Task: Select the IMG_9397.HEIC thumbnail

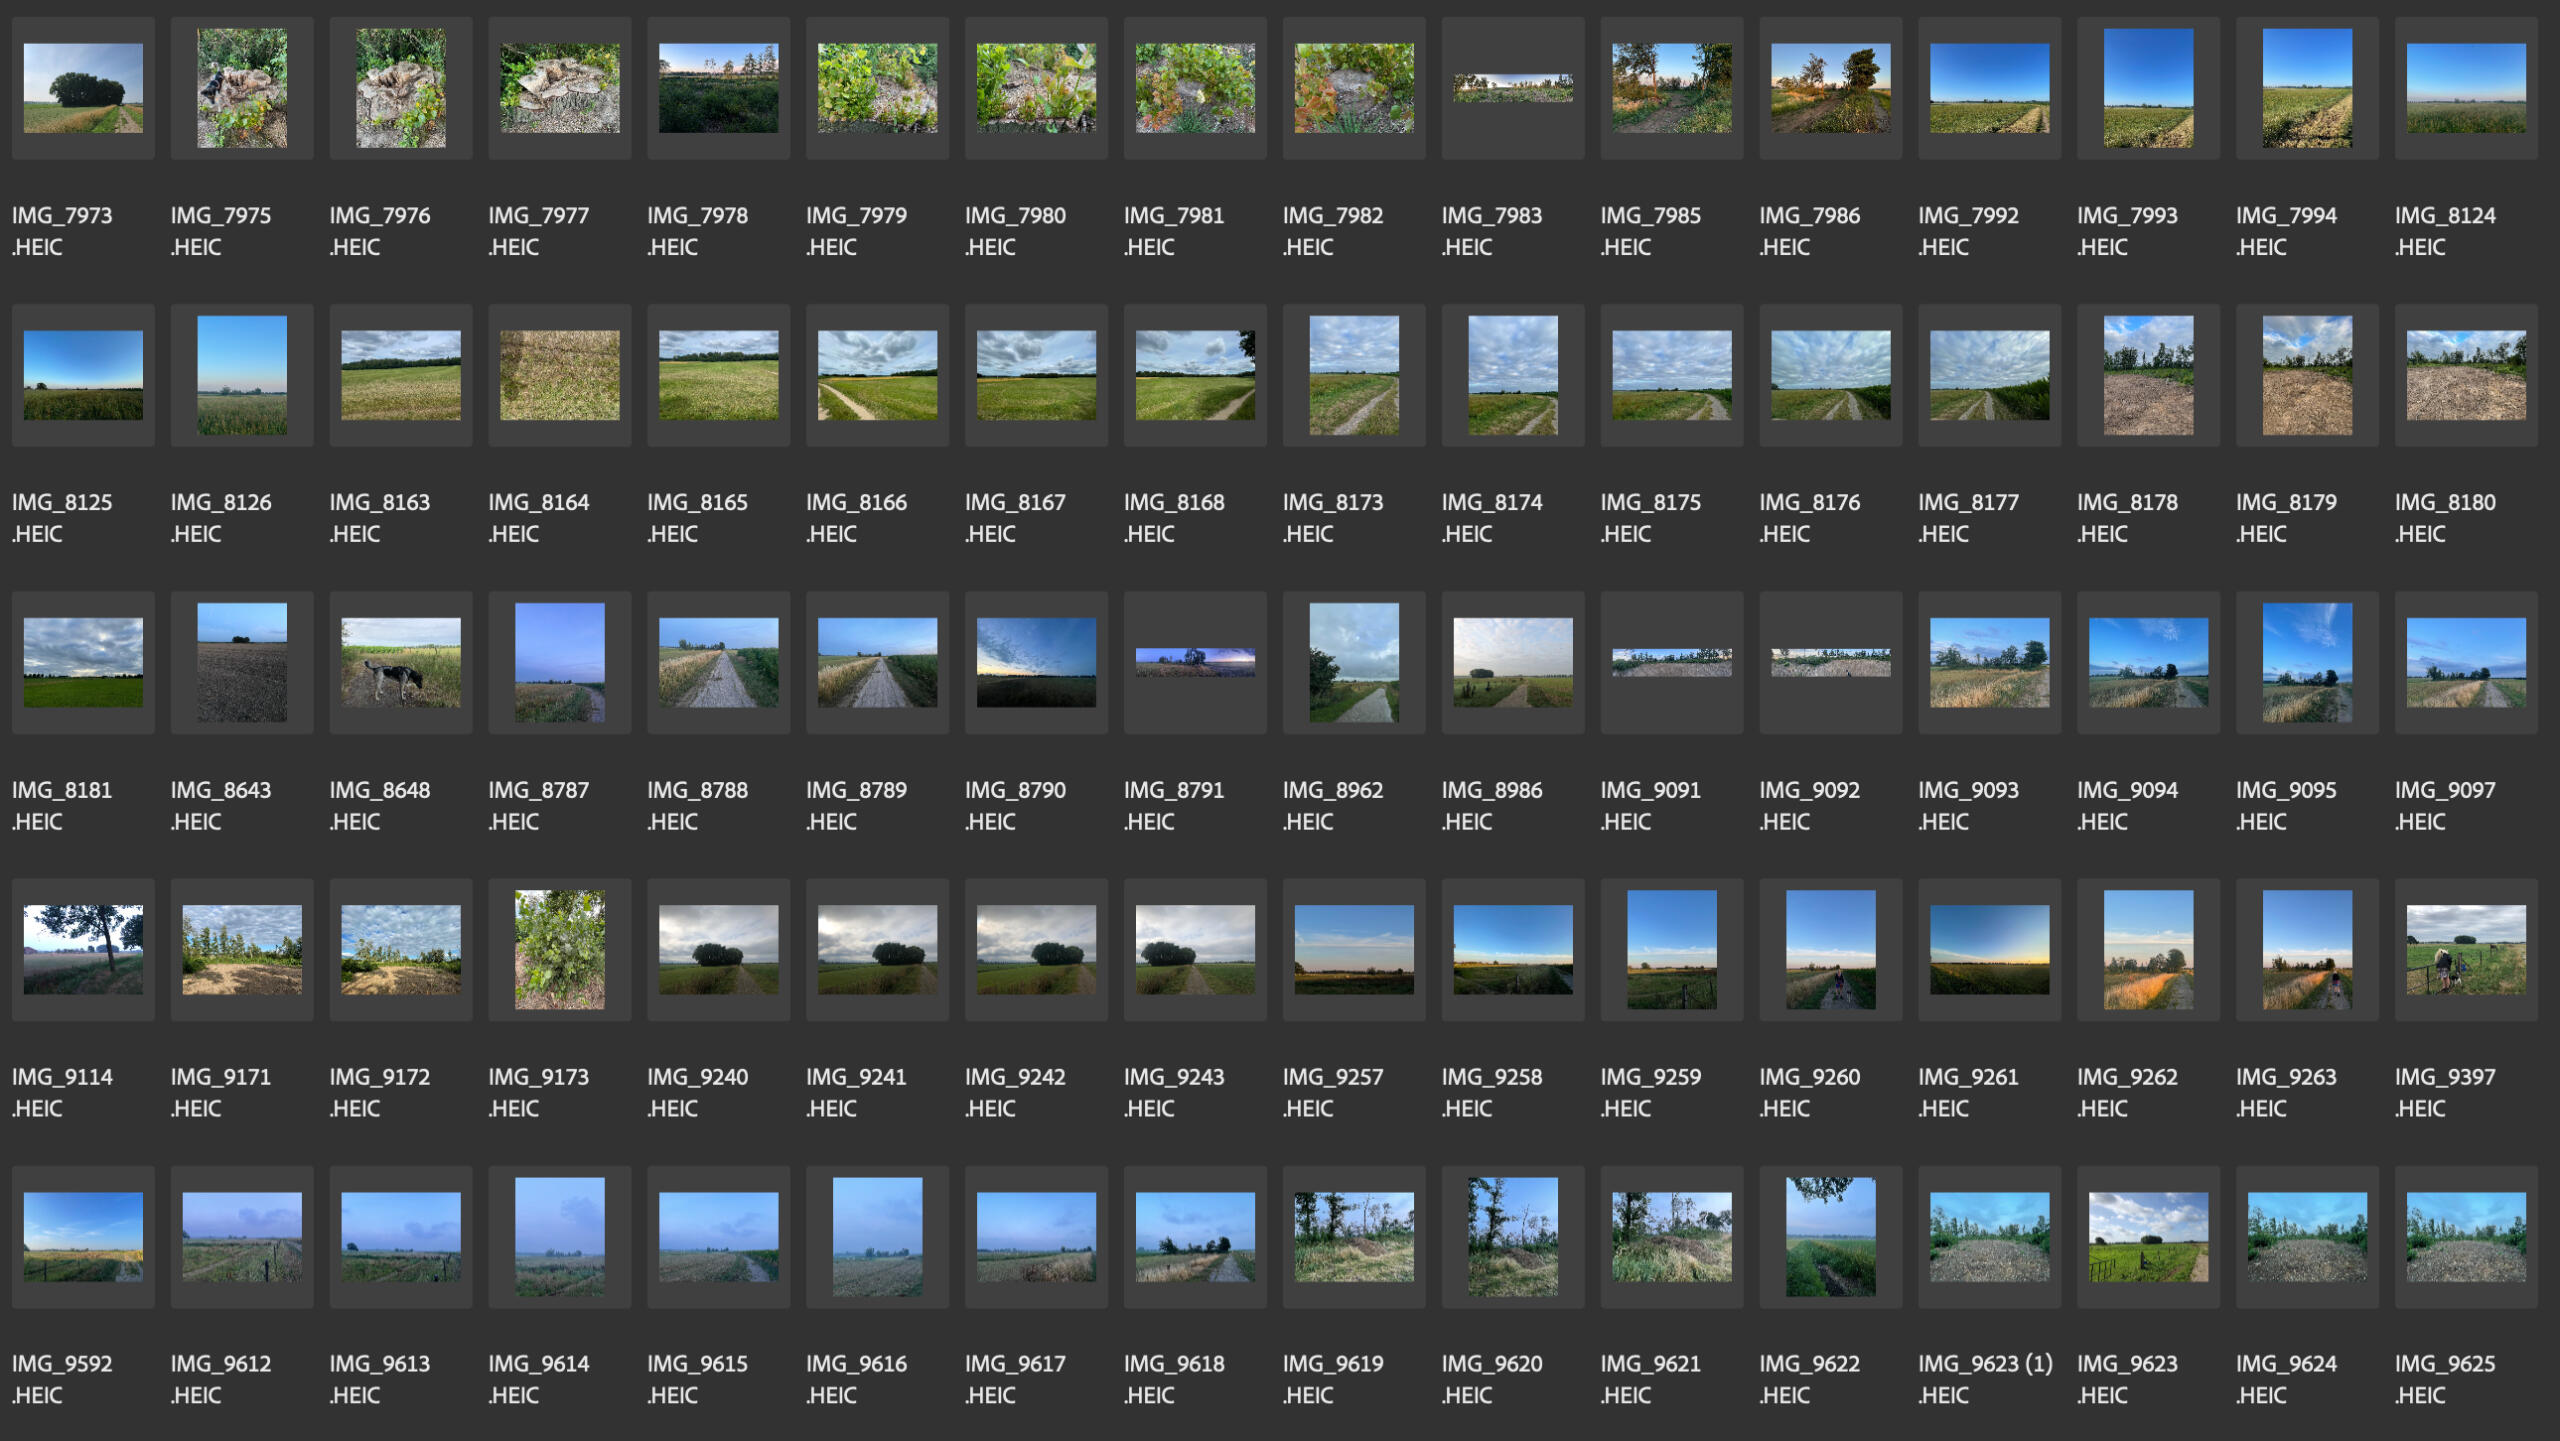Action: click(2466, 949)
